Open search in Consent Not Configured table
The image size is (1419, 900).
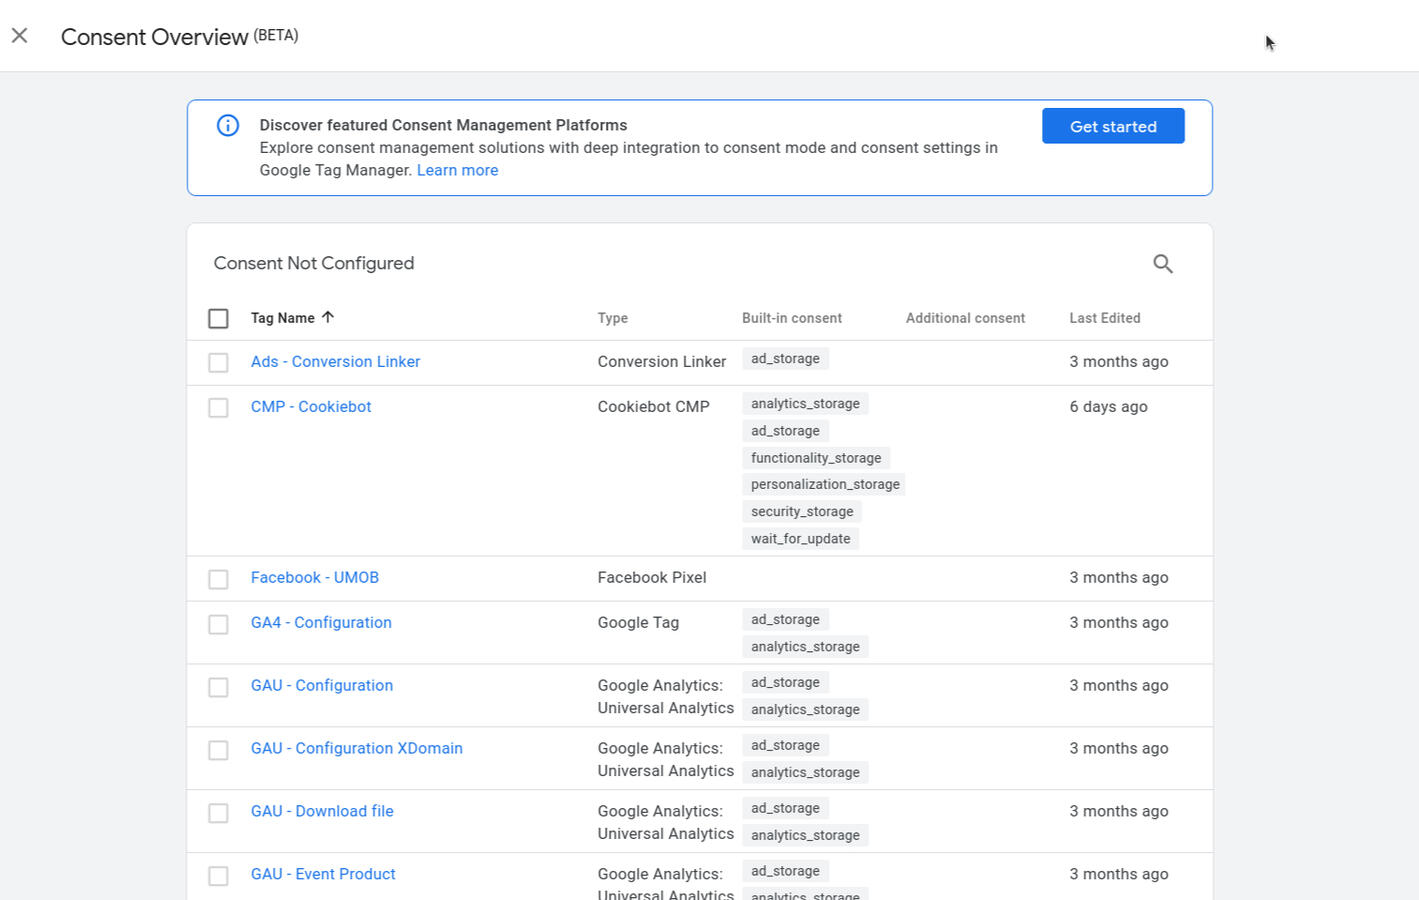[x=1162, y=264]
